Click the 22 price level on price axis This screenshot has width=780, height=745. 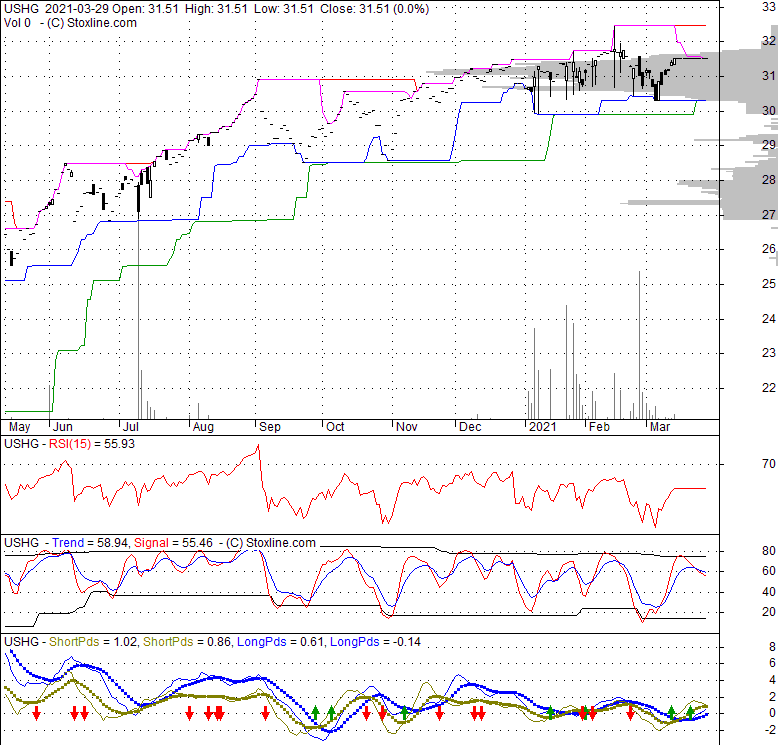(x=769, y=387)
